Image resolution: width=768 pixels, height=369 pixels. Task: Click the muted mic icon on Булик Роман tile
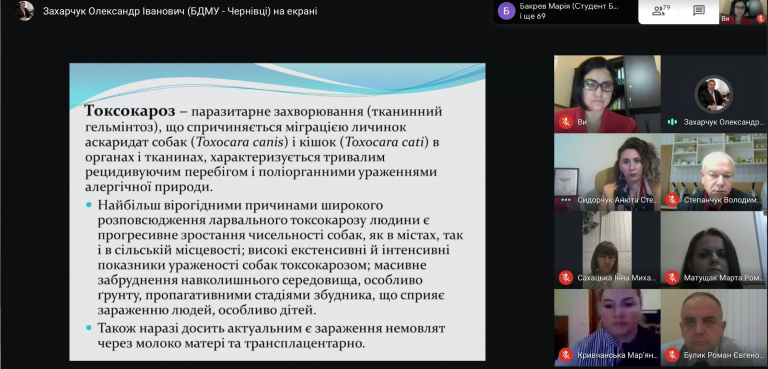672,355
